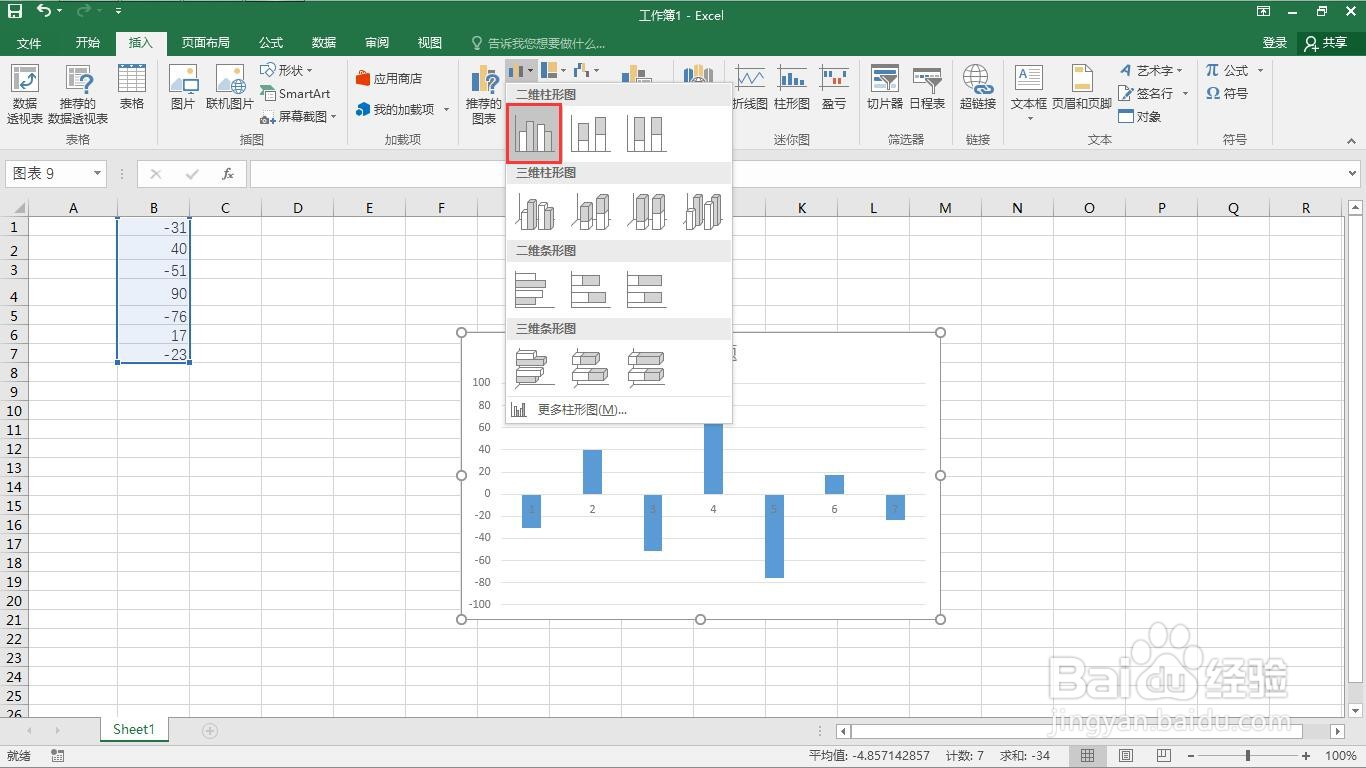Click the 告诉我您想要做什么 search box
Viewport: 1366px width, 768px height.
point(538,43)
